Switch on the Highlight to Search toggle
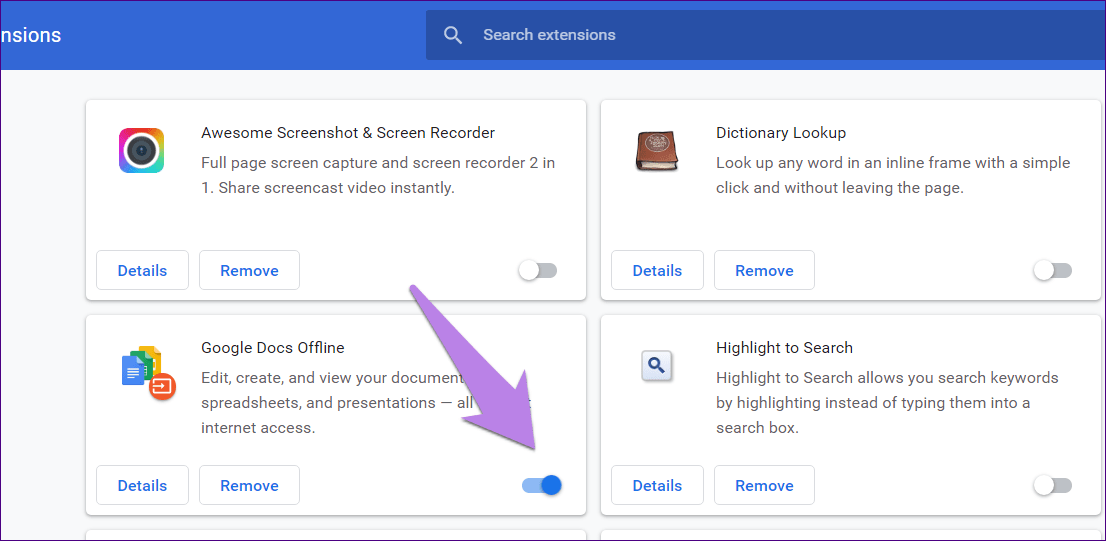1106x541 pixels. coord(1052,485)
